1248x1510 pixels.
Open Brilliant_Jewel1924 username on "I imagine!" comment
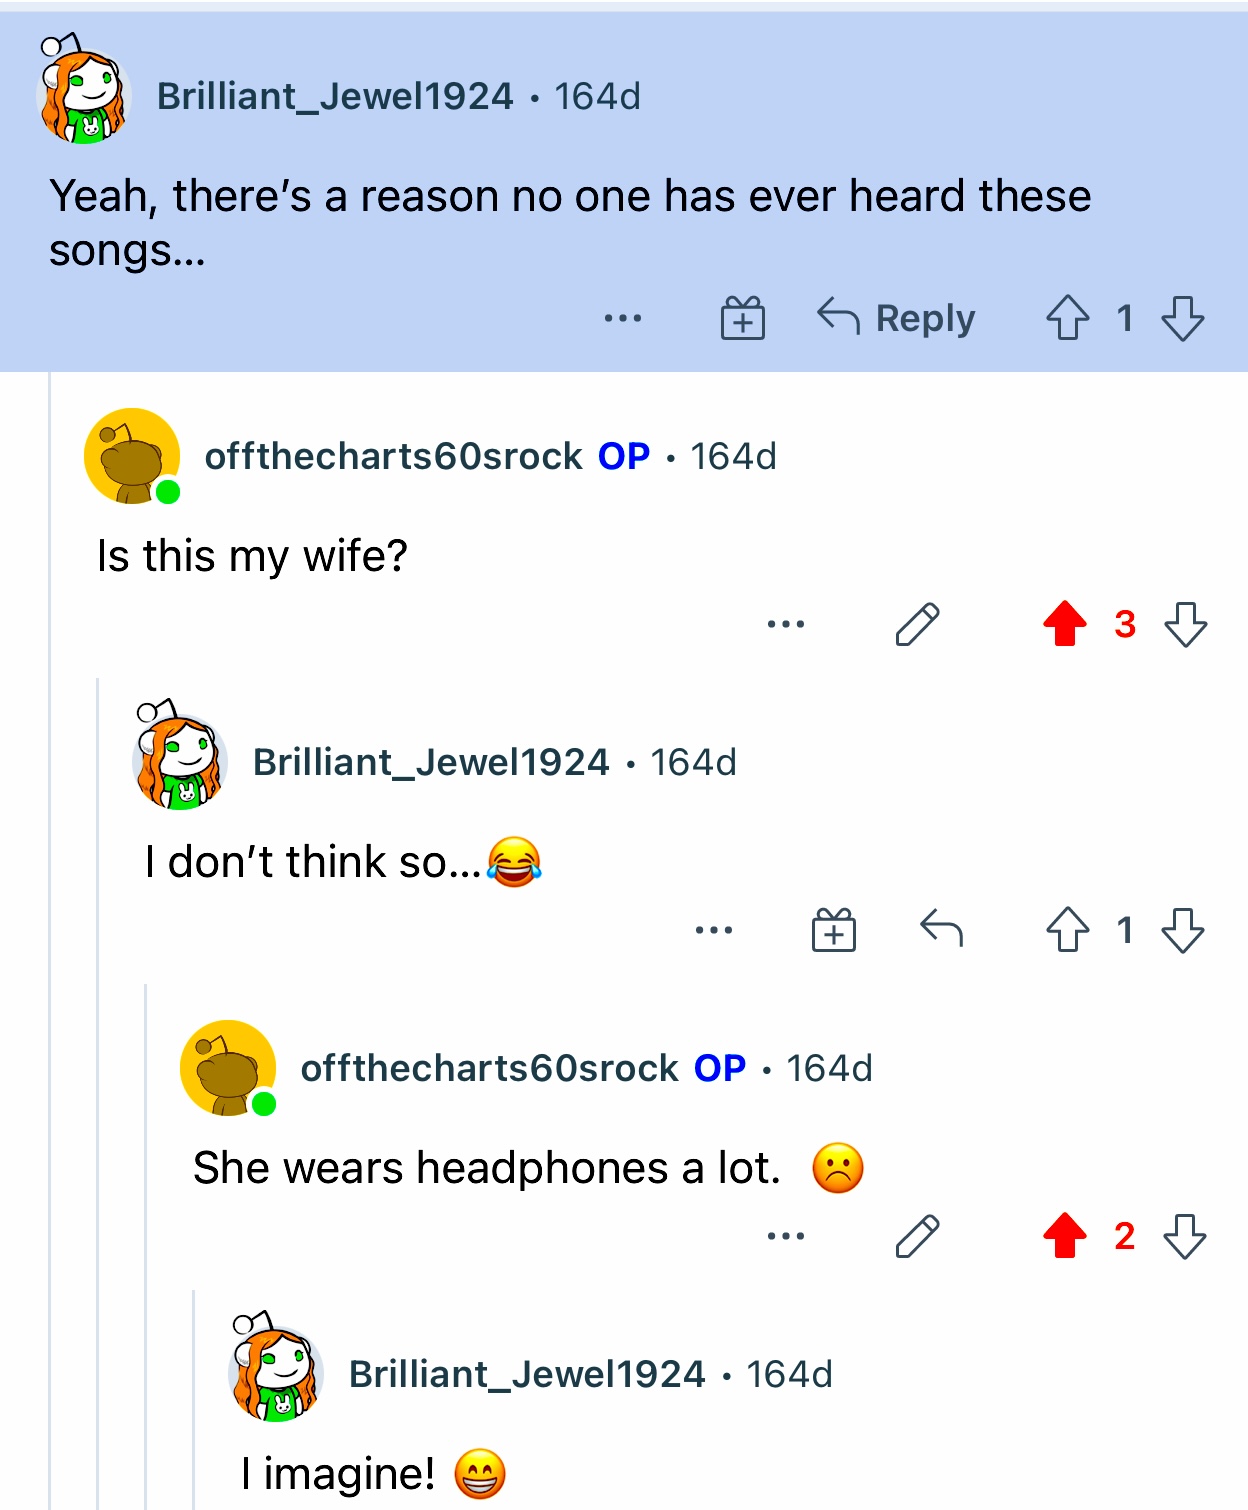[x=527, y=1375]
